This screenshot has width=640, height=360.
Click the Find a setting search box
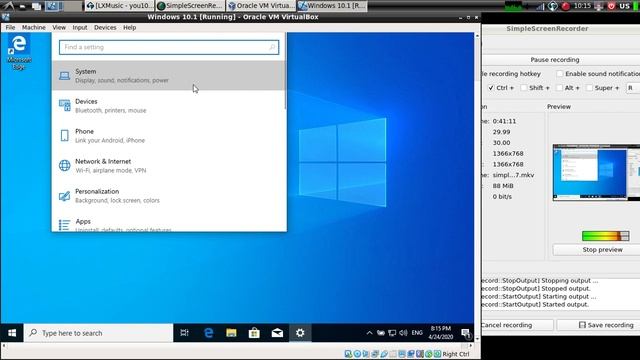point(169,47)
